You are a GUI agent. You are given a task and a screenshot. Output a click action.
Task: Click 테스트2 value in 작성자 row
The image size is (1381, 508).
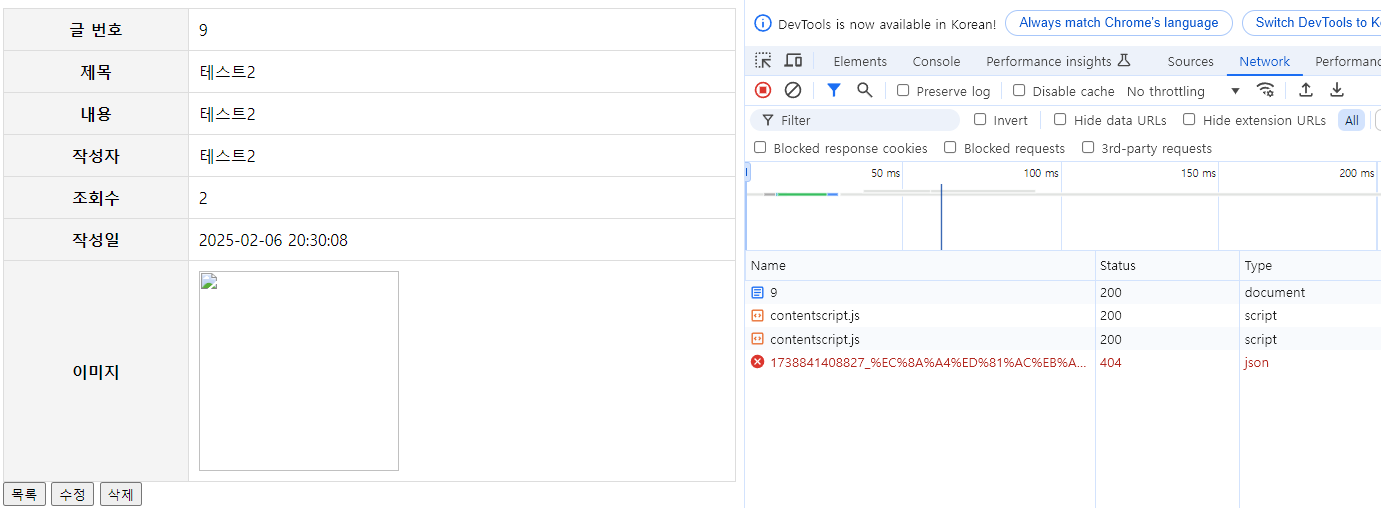[x=227, y=156]
